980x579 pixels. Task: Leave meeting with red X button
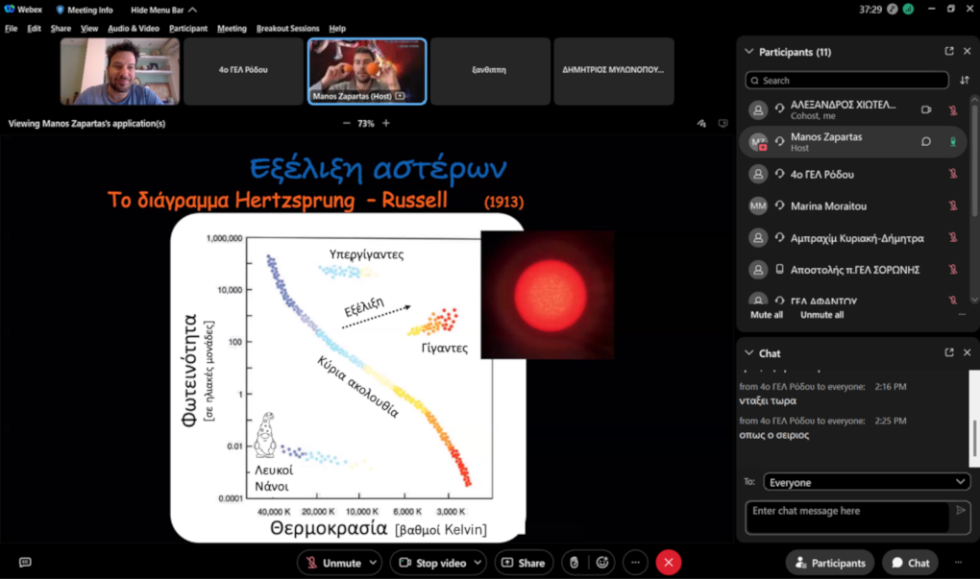pos(668,563)
